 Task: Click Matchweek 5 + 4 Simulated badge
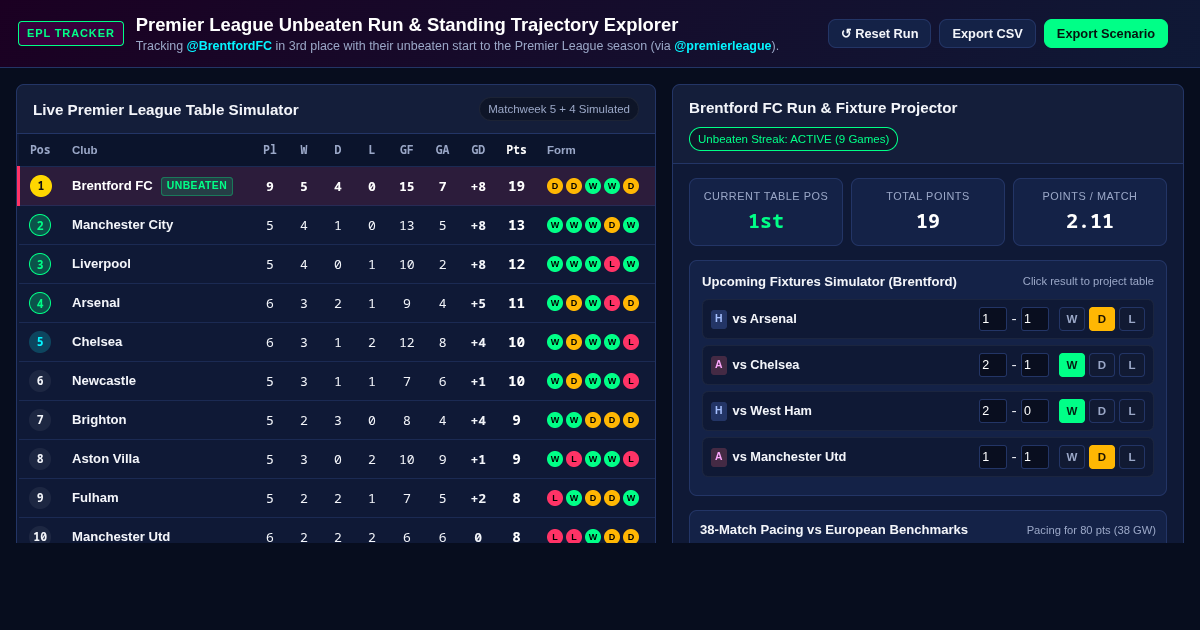[559, 109]
